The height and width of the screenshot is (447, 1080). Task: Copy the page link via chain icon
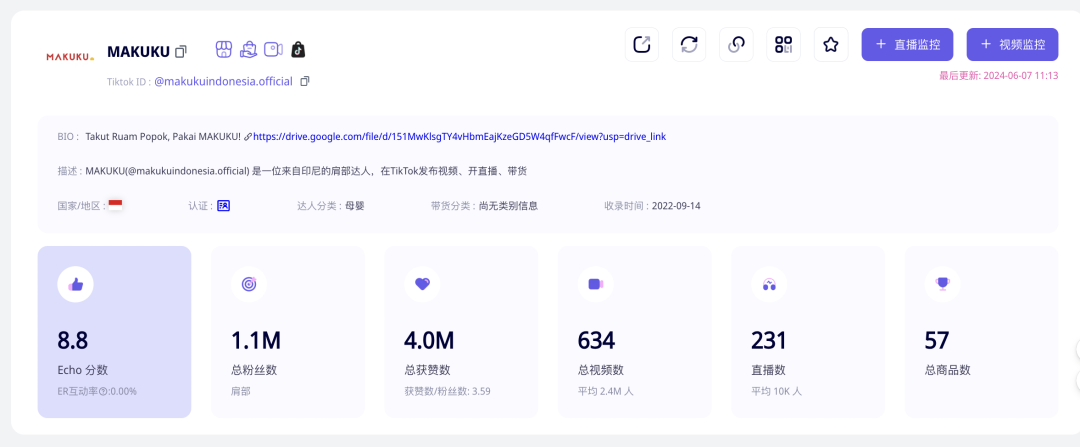[x=736, y=44]
